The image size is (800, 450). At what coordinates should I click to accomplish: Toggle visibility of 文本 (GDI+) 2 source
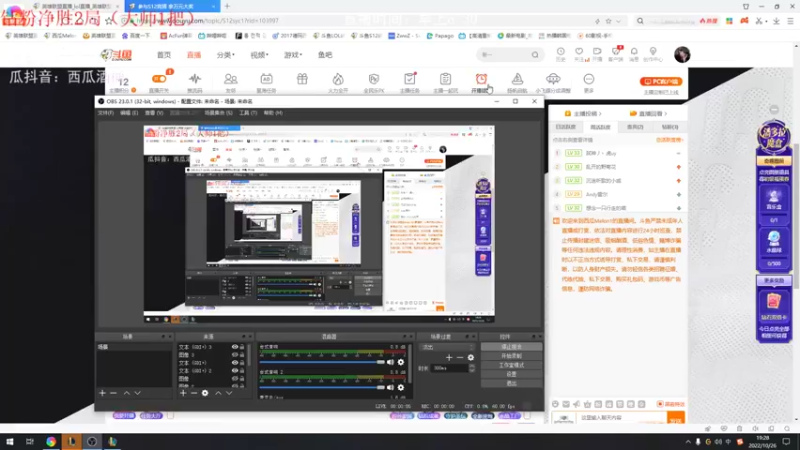(x=235, y=371)
